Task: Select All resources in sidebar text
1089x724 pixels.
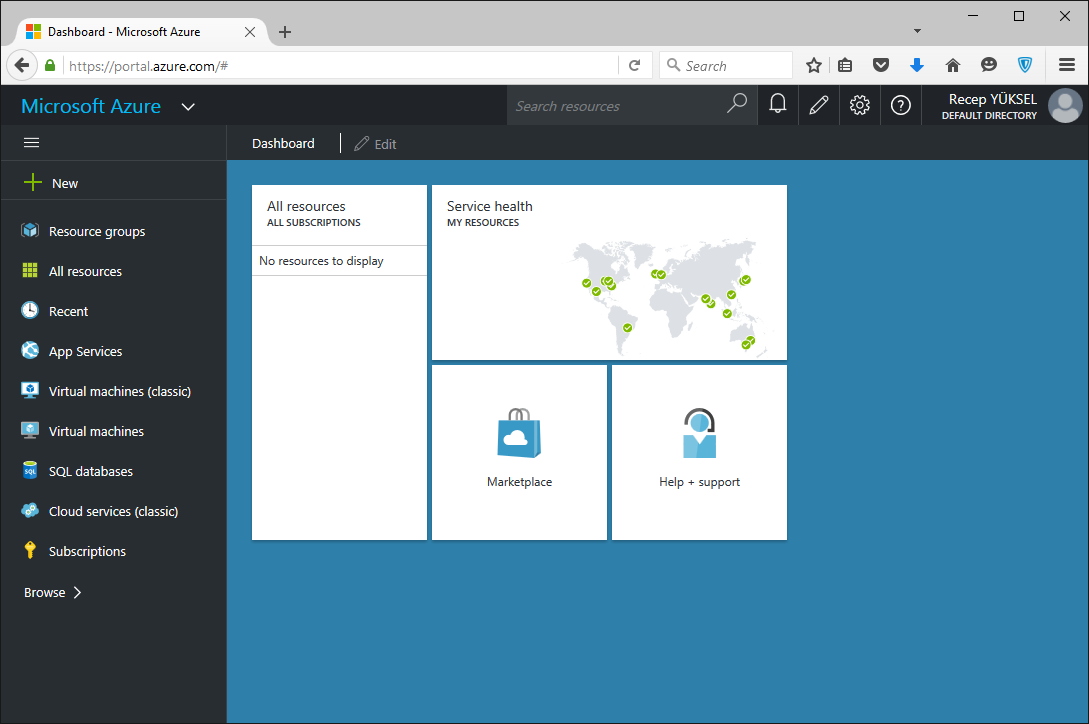Action: tap(85, 272)
